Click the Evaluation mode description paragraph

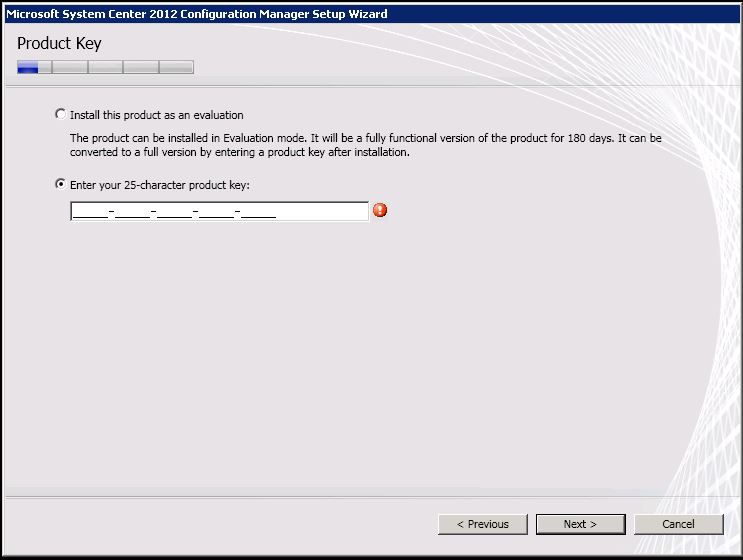(365, 145)
